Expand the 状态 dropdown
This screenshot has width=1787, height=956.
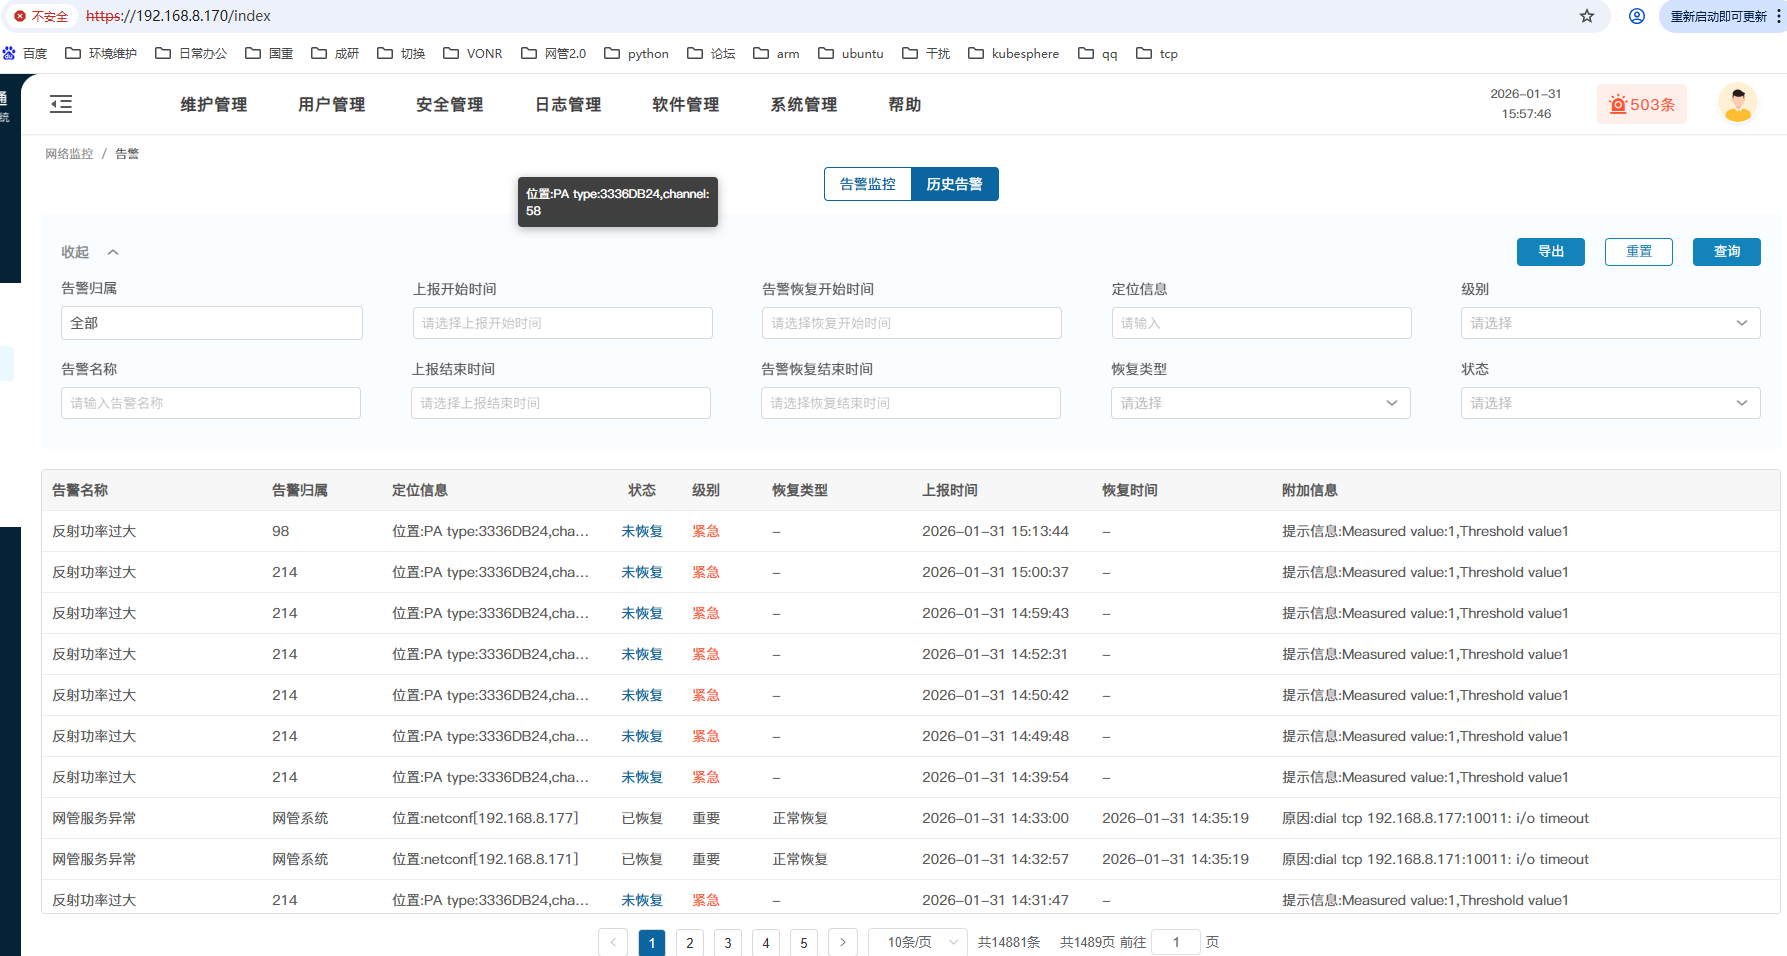(1610, 403)
